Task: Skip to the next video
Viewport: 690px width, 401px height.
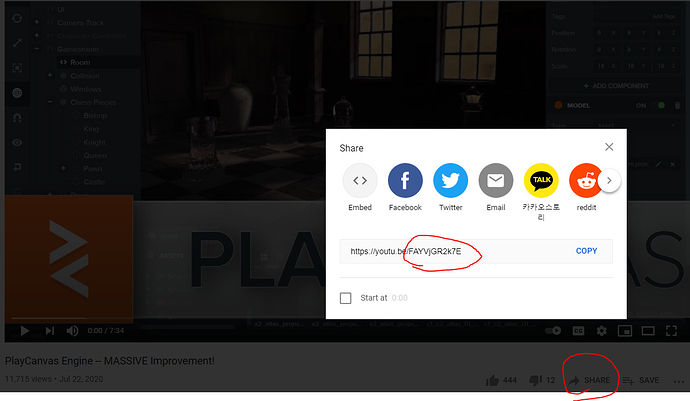Action: pos(48,330)
